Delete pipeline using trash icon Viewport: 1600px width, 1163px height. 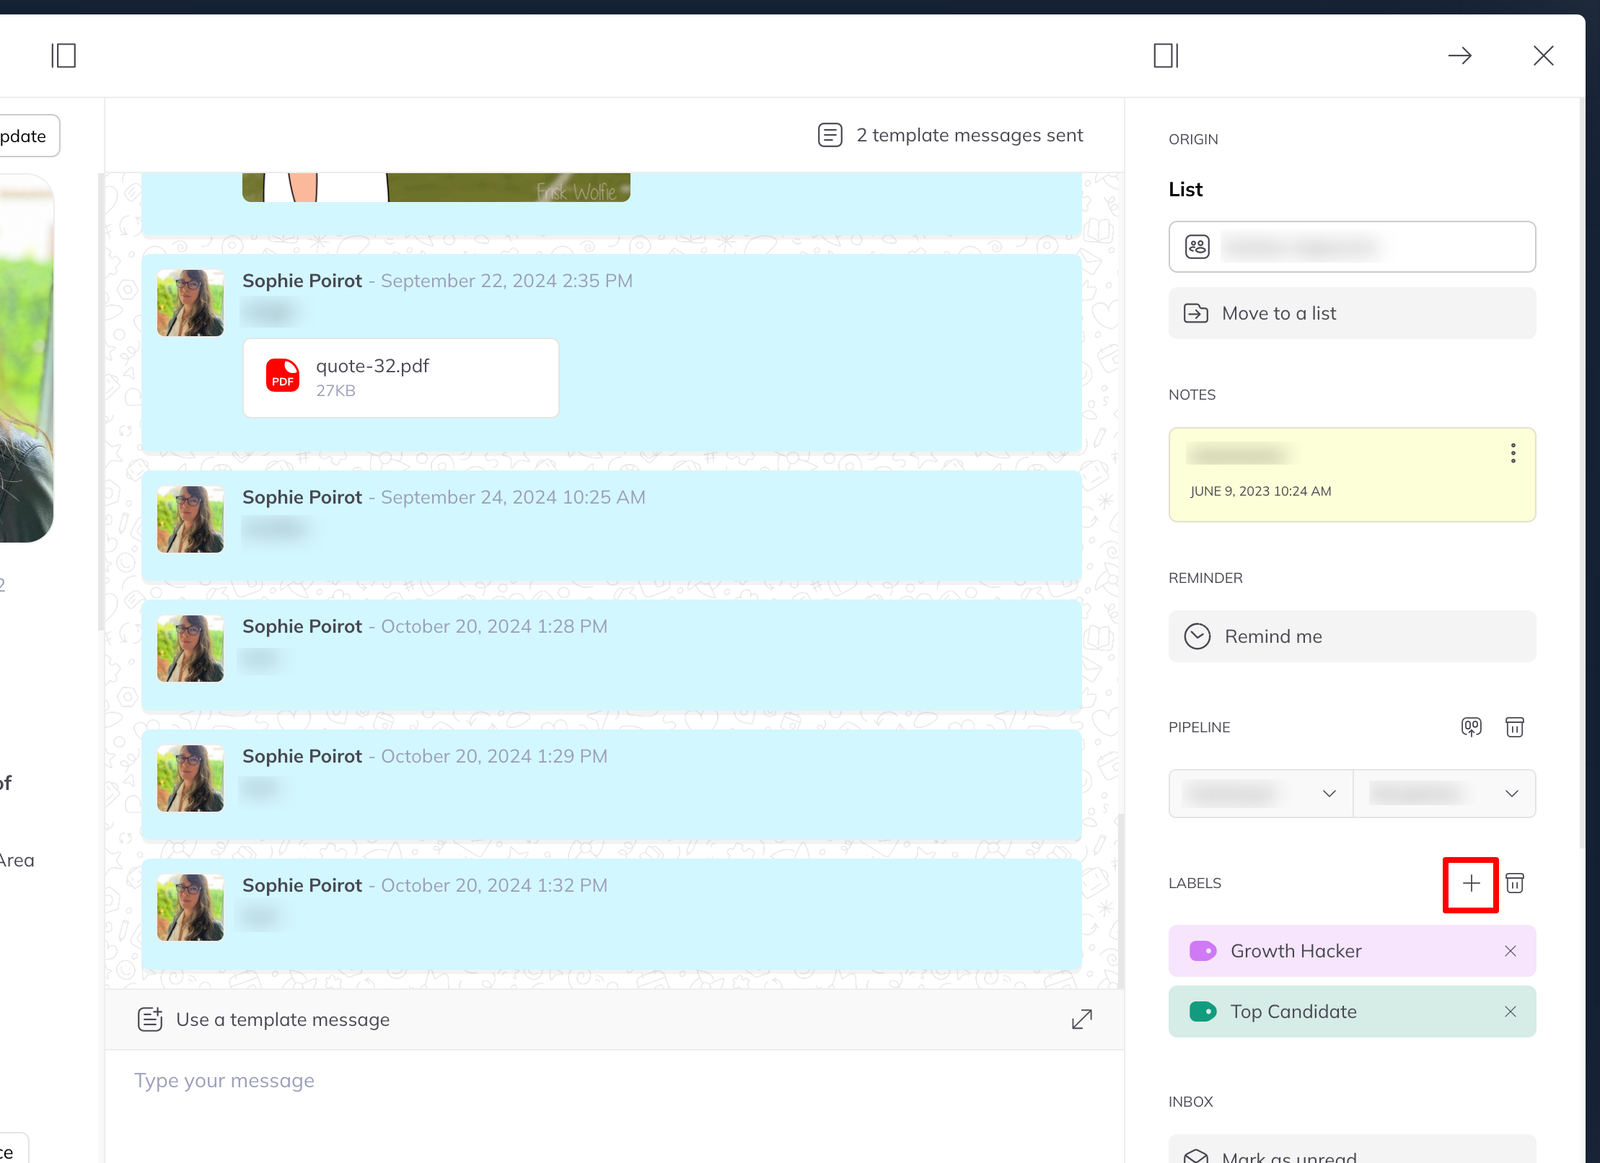coord(1515,727)
